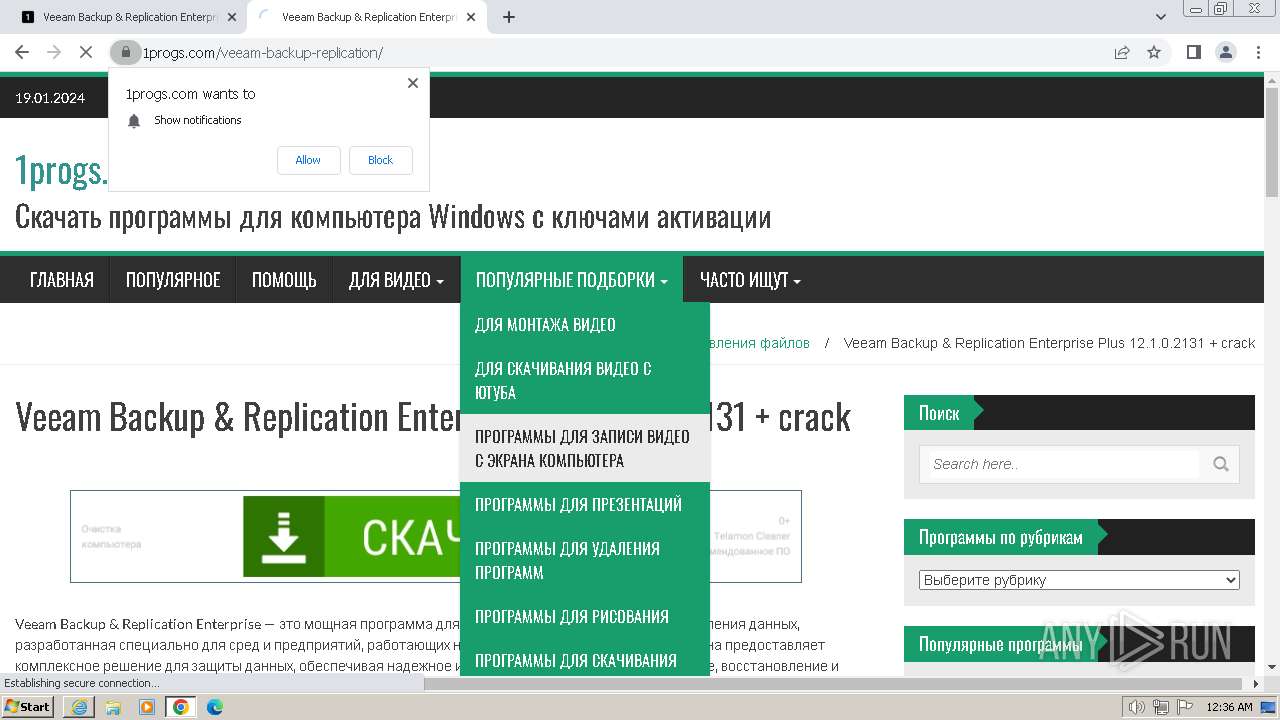Click the date 19.01.2024

[x=50, y=98]
